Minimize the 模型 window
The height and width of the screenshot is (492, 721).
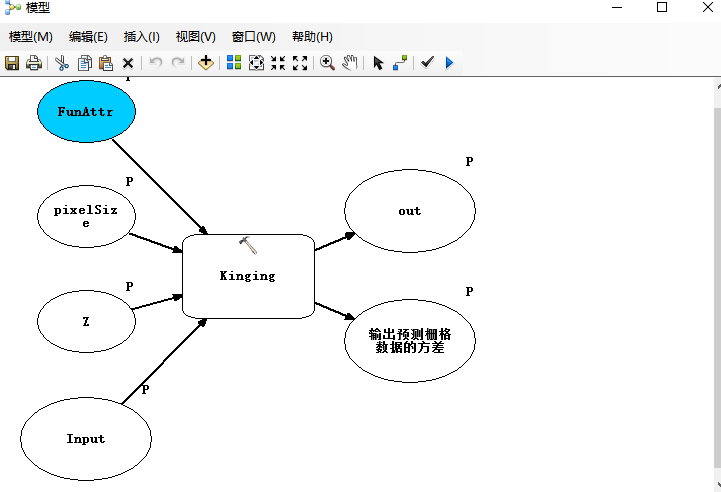[x=617, y=7]
